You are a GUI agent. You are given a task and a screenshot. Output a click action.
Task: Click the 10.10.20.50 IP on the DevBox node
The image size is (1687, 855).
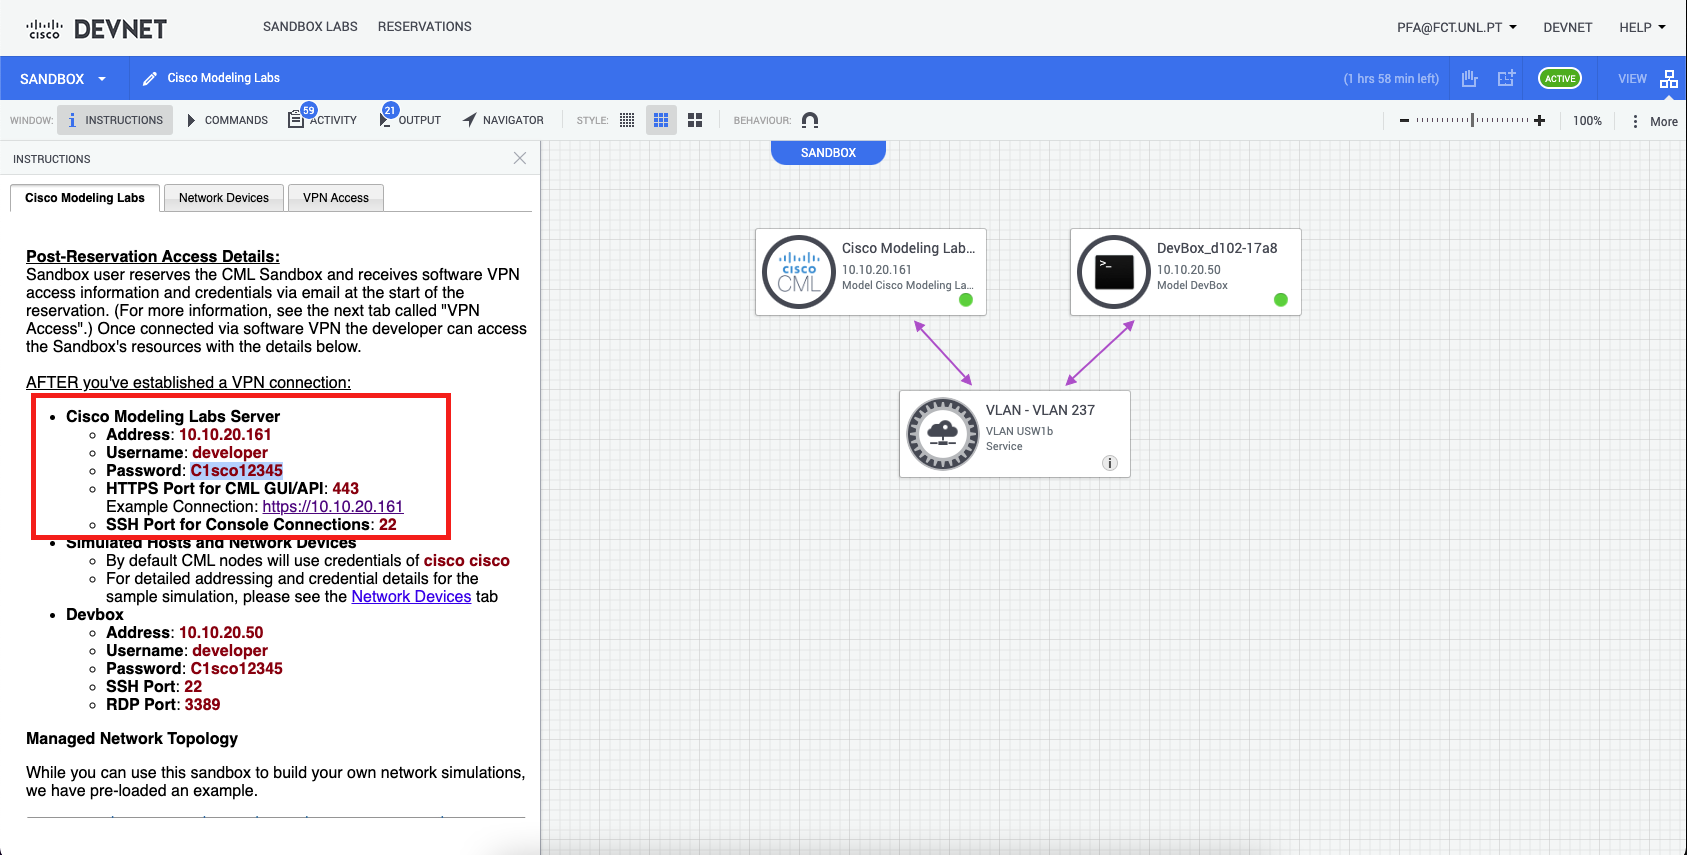tap(1189, 270)
